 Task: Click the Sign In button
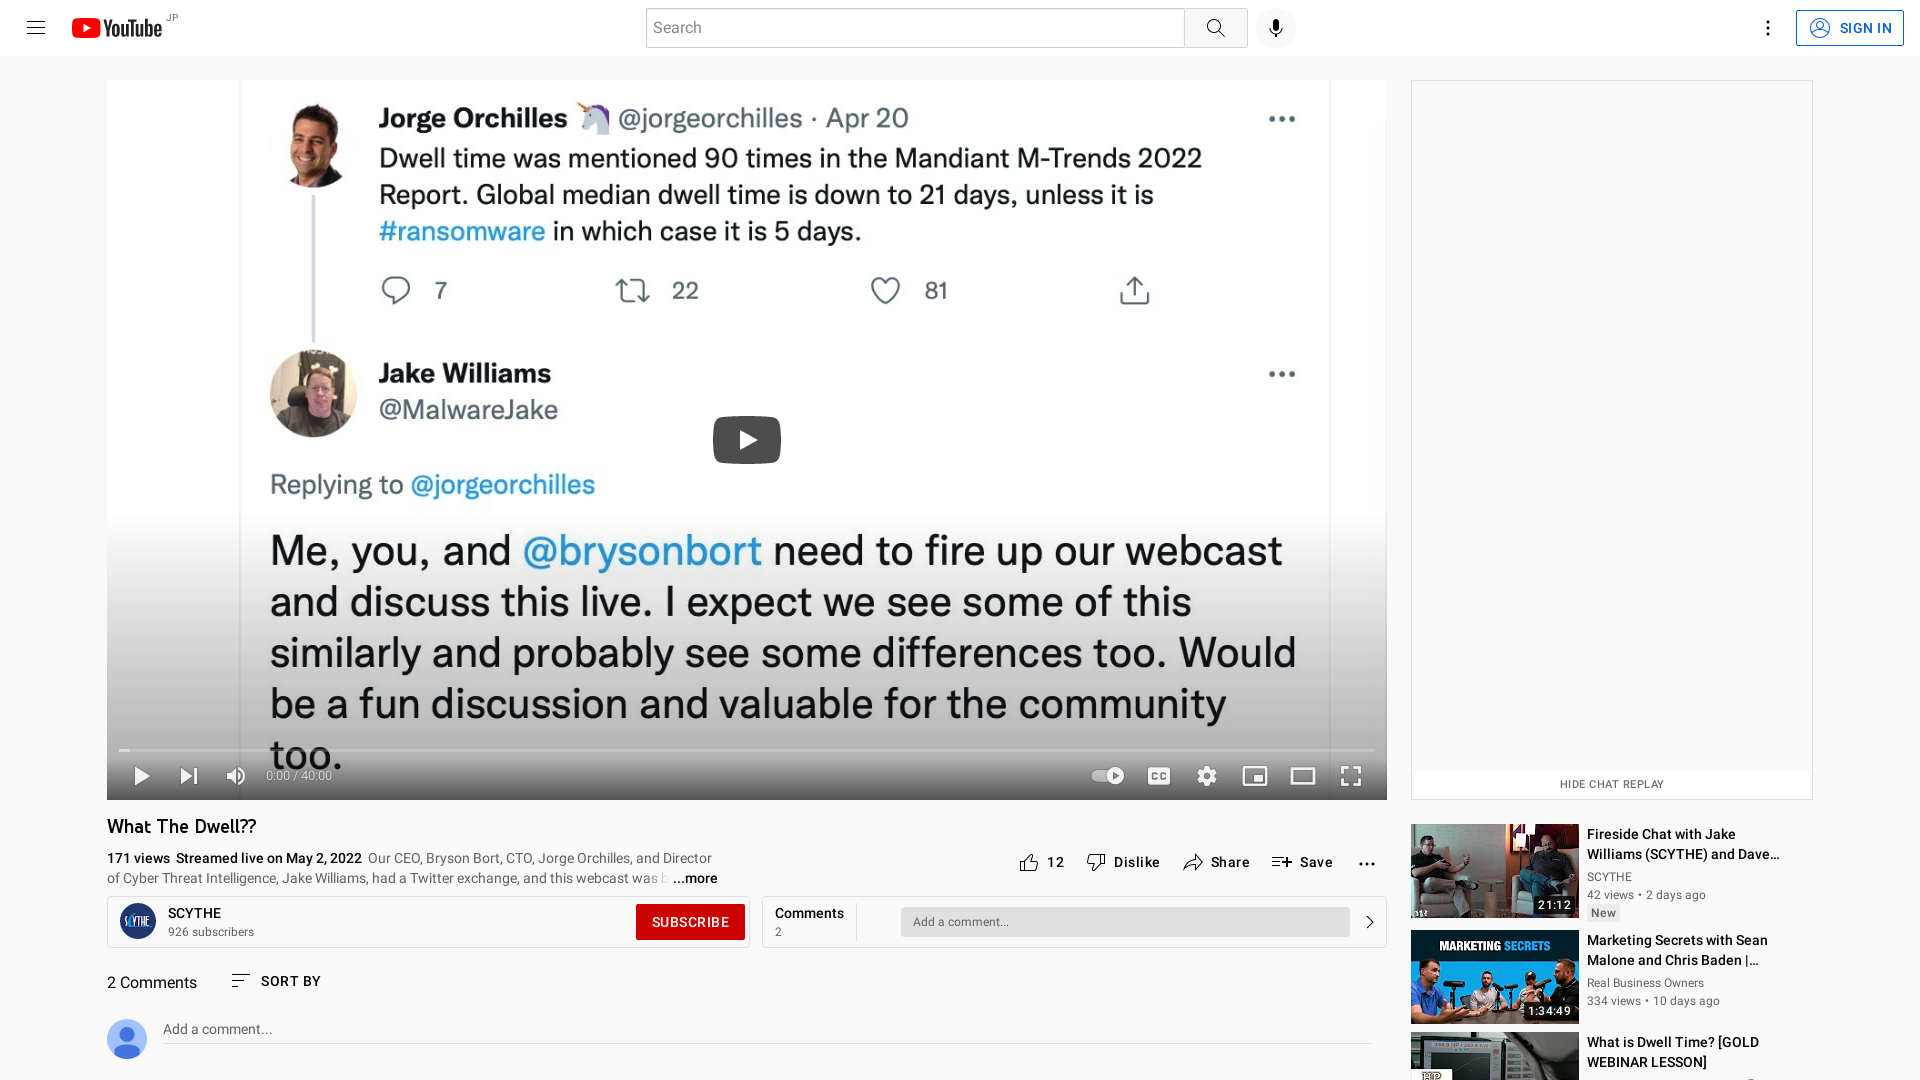pos(1849,28)
